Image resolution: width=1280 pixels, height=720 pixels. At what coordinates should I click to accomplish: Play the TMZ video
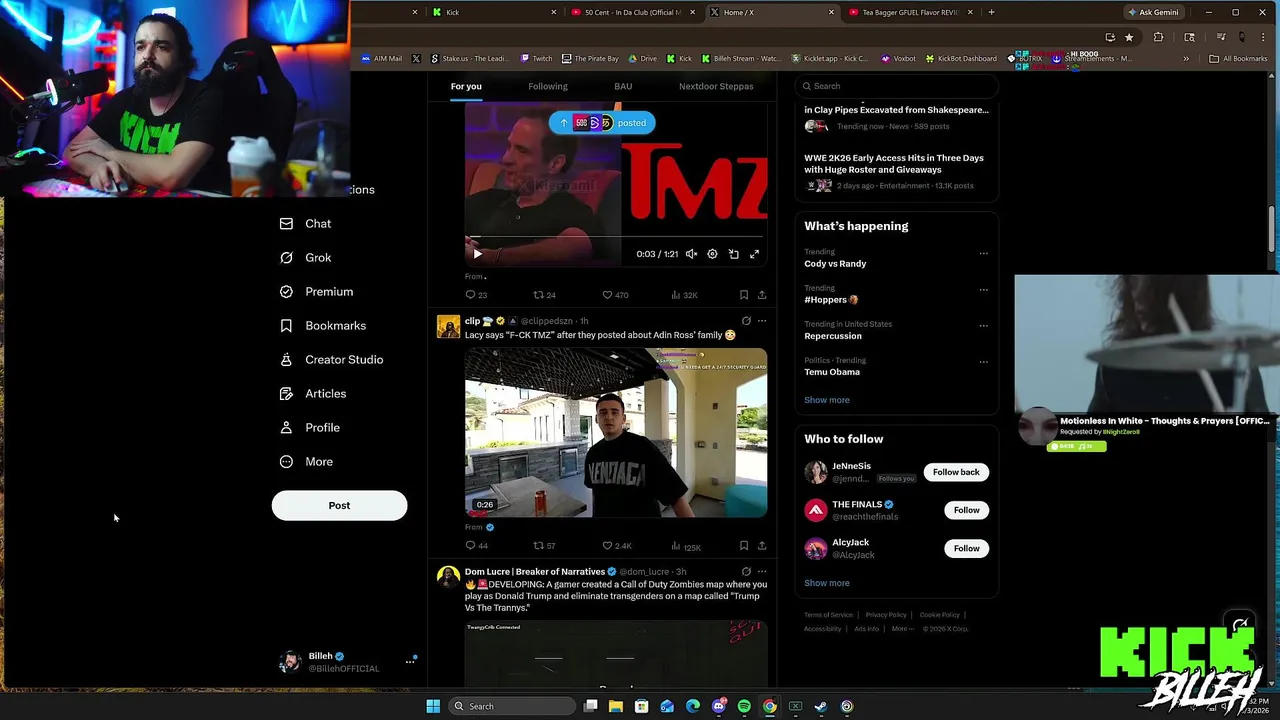click(477, 254)
